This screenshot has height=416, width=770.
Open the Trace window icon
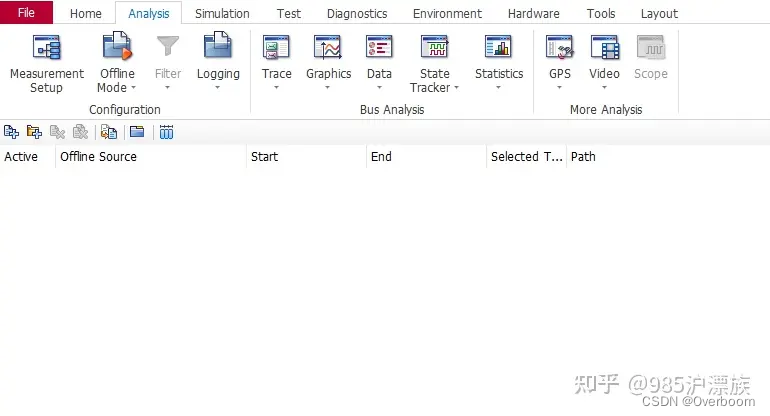point(276,48)
